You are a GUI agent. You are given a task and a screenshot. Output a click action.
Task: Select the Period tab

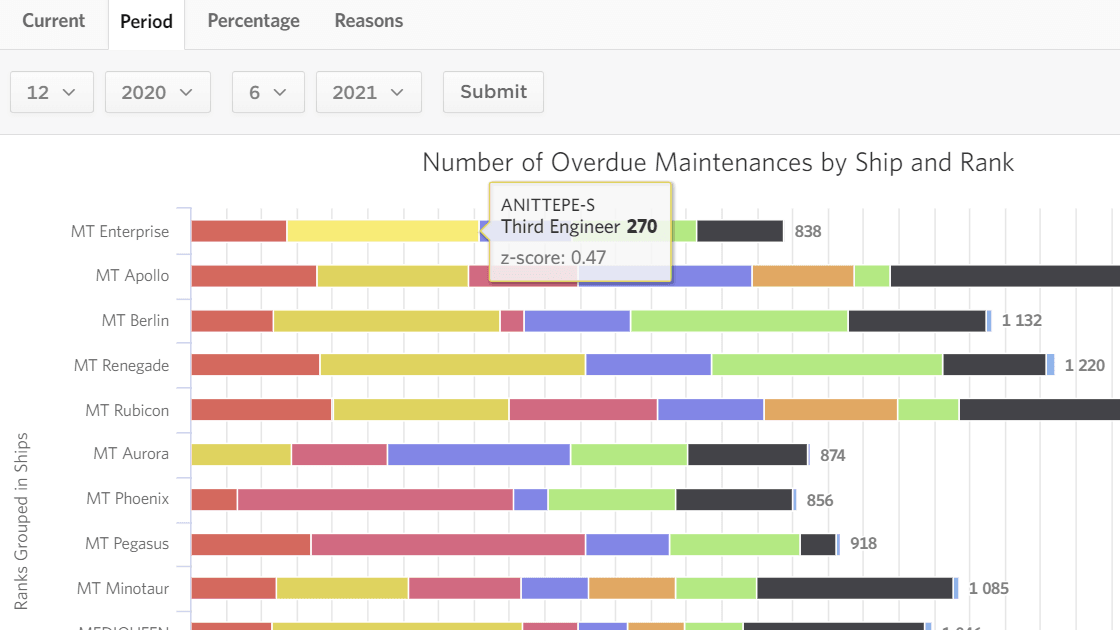click(x=146, y=21)
